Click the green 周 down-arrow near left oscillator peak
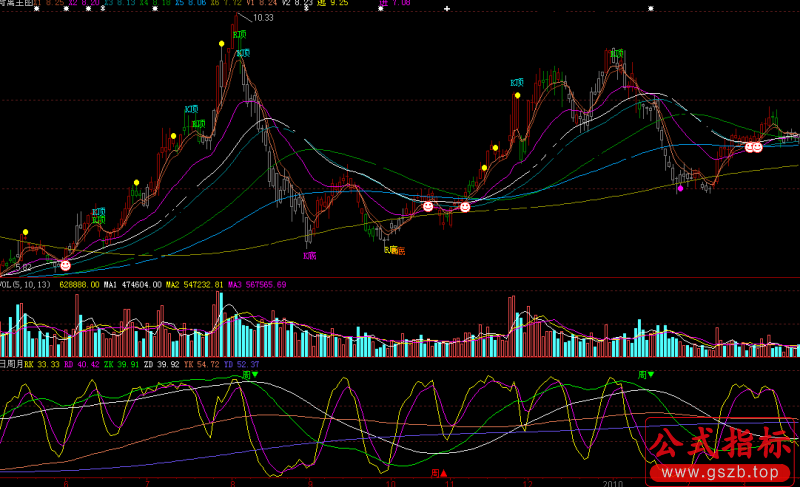 coord(250,375)
